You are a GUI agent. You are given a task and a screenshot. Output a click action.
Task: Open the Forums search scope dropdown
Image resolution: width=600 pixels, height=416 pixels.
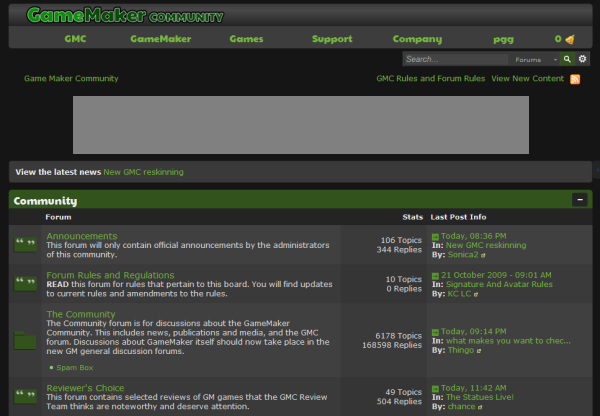click(535, 60)
